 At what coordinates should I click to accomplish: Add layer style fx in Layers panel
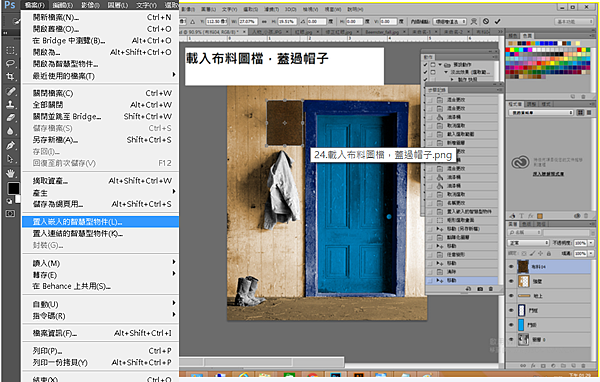click(533, 365)
